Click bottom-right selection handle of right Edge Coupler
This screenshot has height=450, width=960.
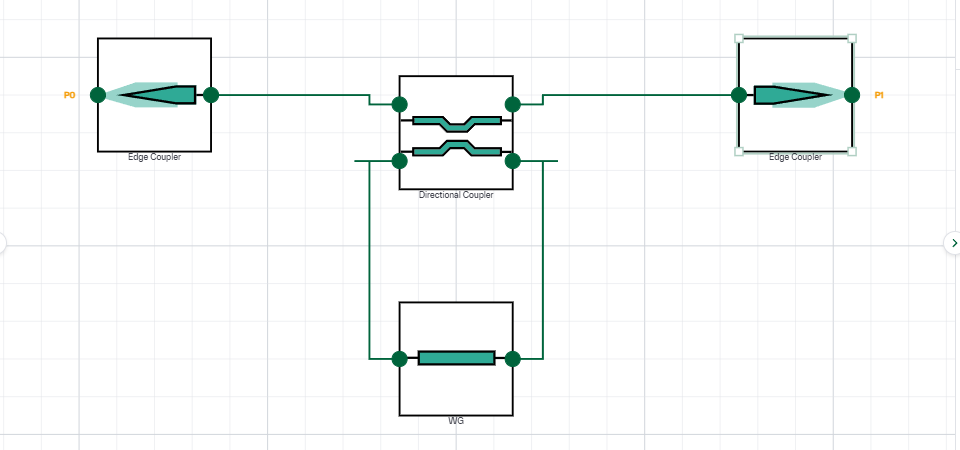852,151
